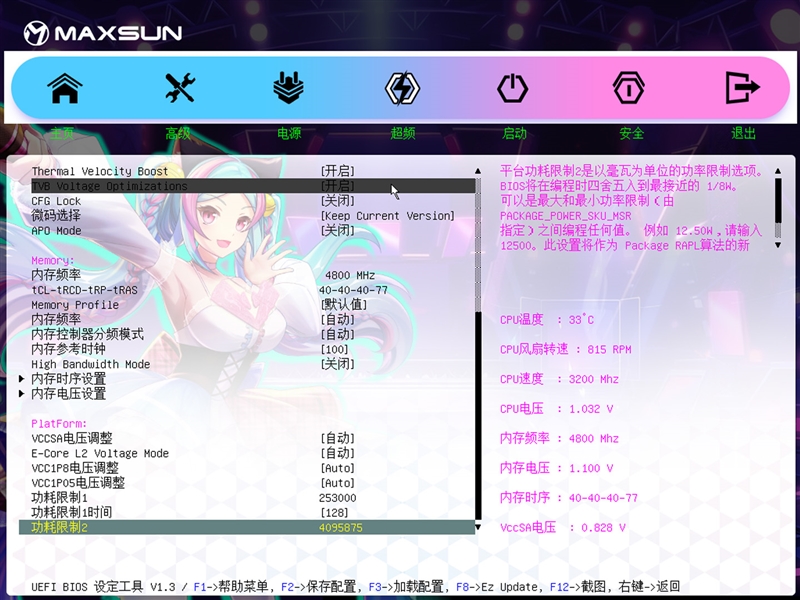
Task: Switch to the 超频 tab label
Action: coord(403,133)
